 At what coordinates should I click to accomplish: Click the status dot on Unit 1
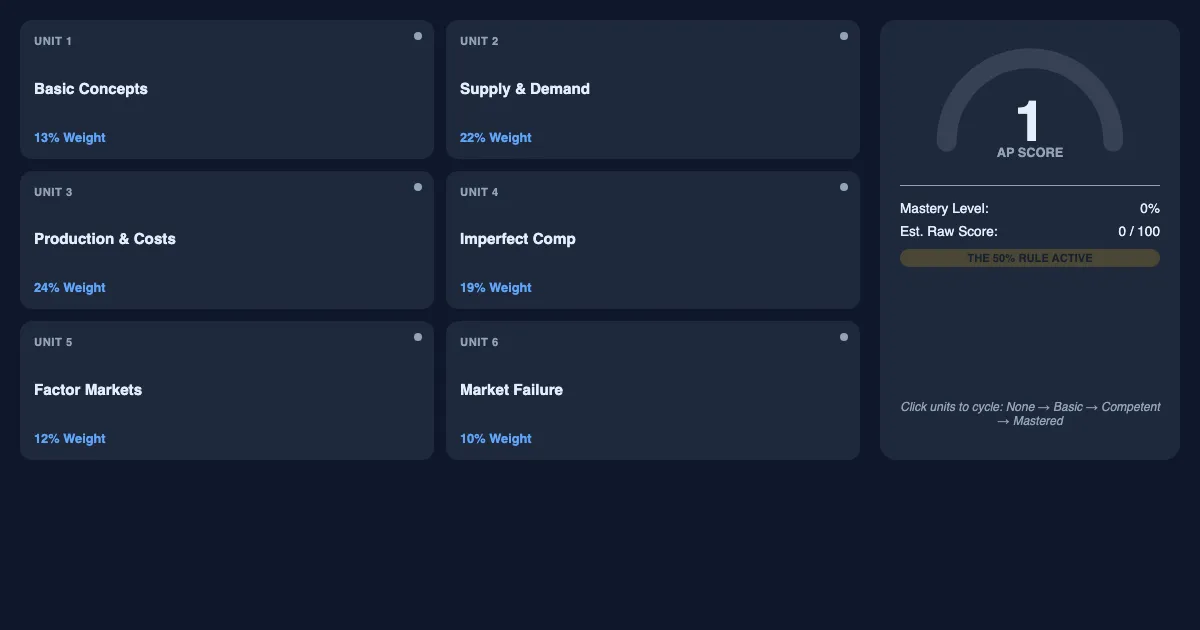[x=418, y=36]
